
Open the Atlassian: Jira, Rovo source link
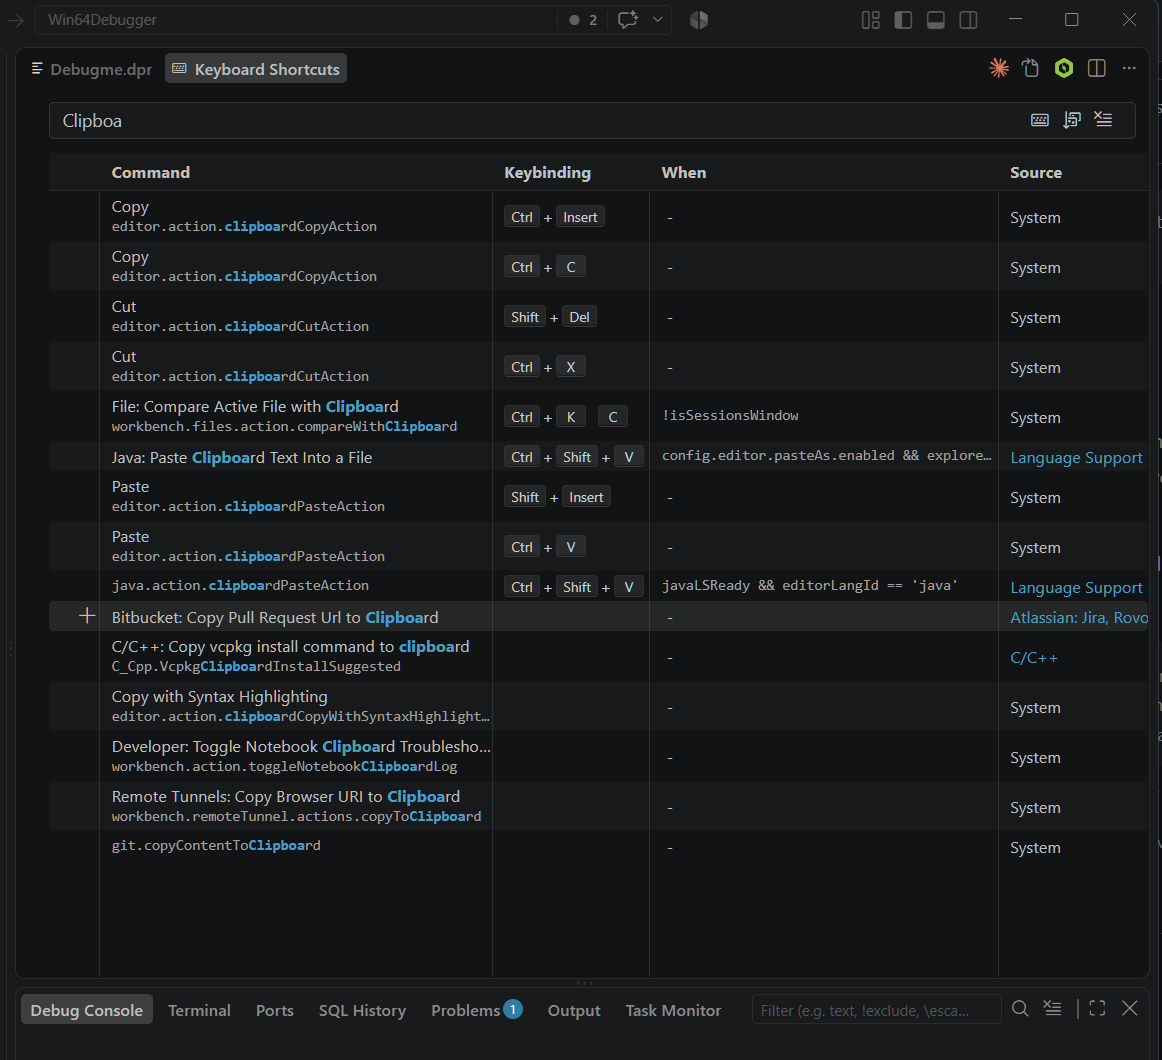click(1078, 617)
